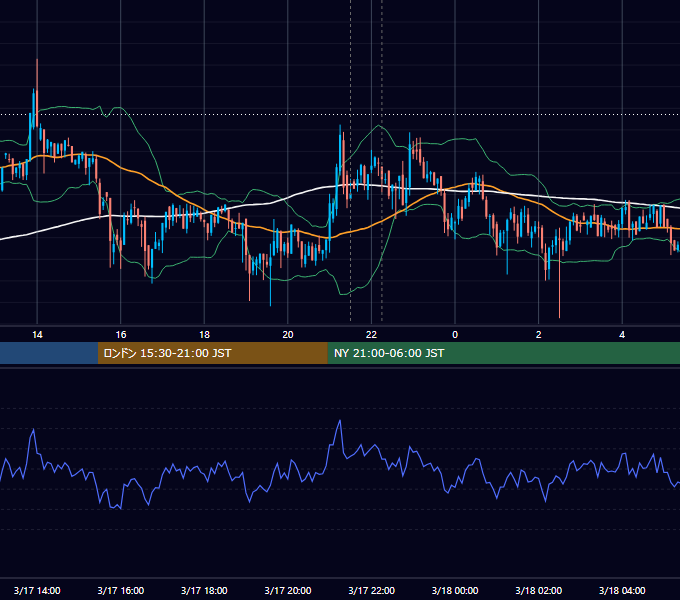
Task: Click the hour label 2 on the axis
Action: click(x=539, y=335)
